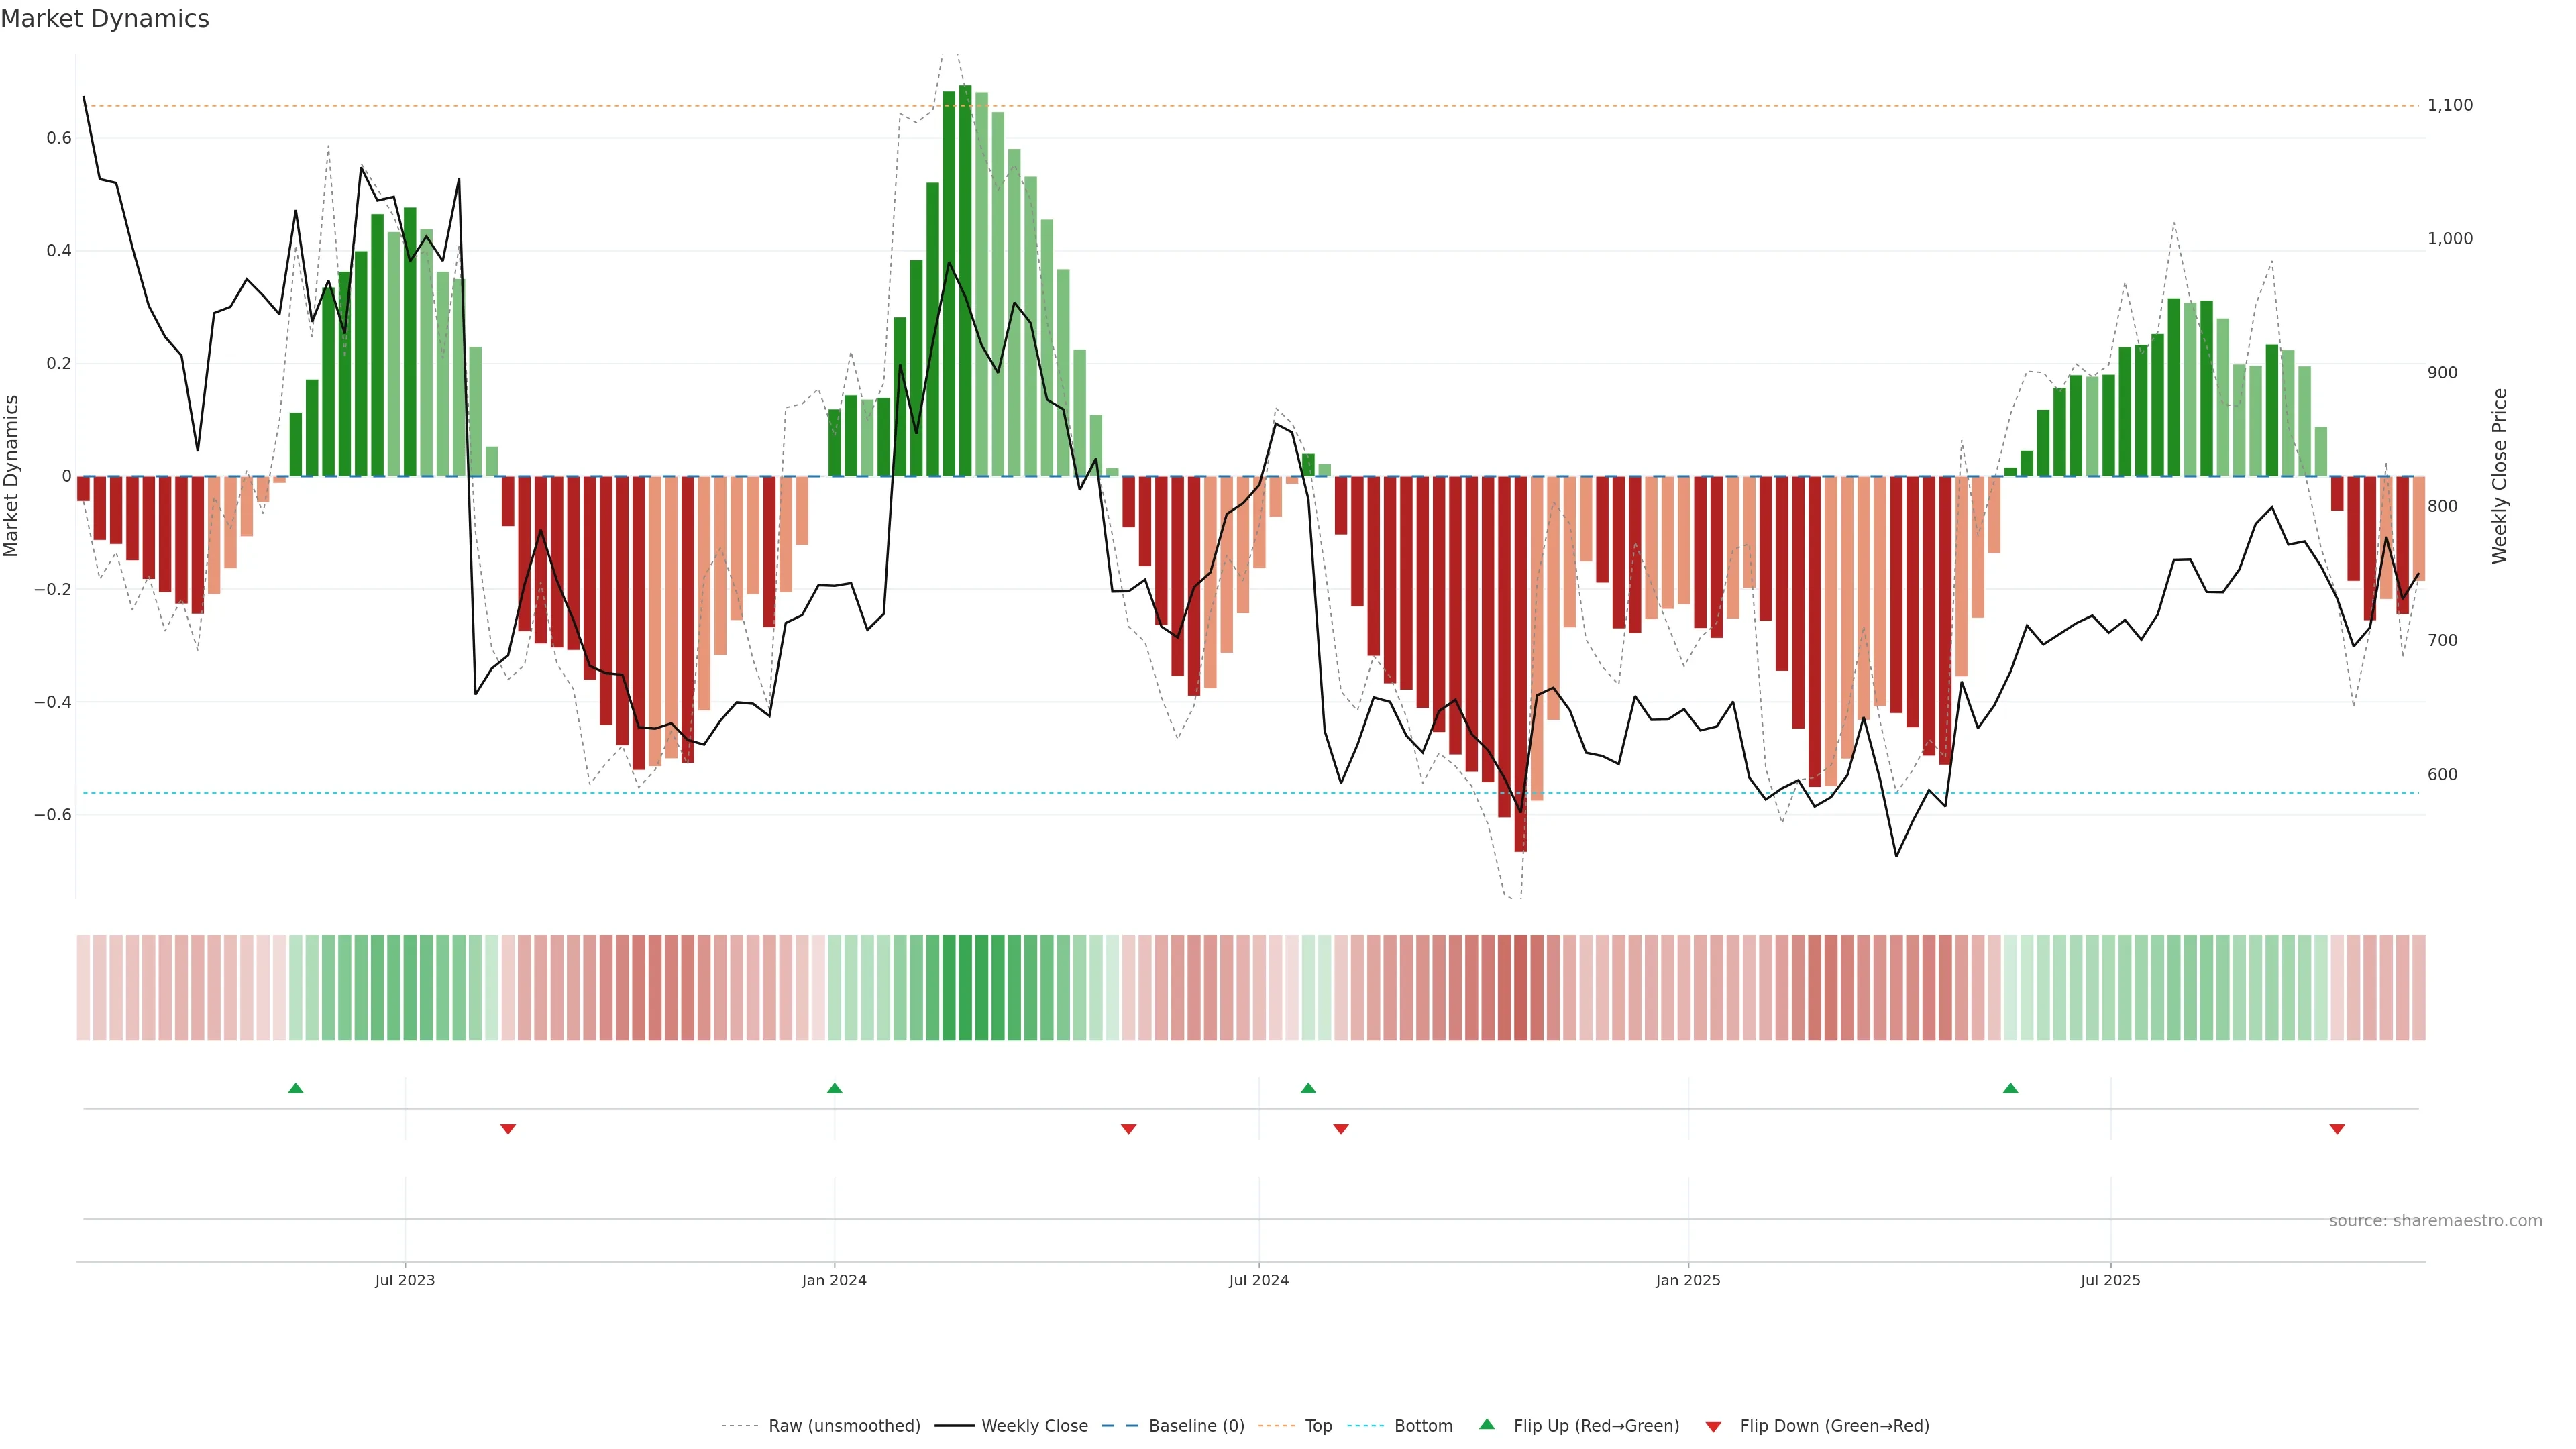Click the Market Dynamics chart title
Image resolution: width=2576 pixels, height=1449 pixels.
(105, 19)
